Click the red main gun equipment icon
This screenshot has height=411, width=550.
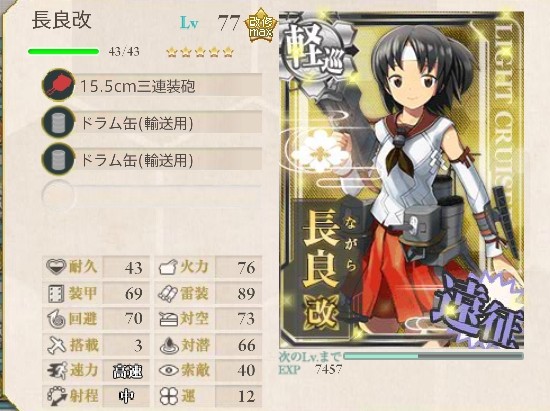tap(58, 85)
